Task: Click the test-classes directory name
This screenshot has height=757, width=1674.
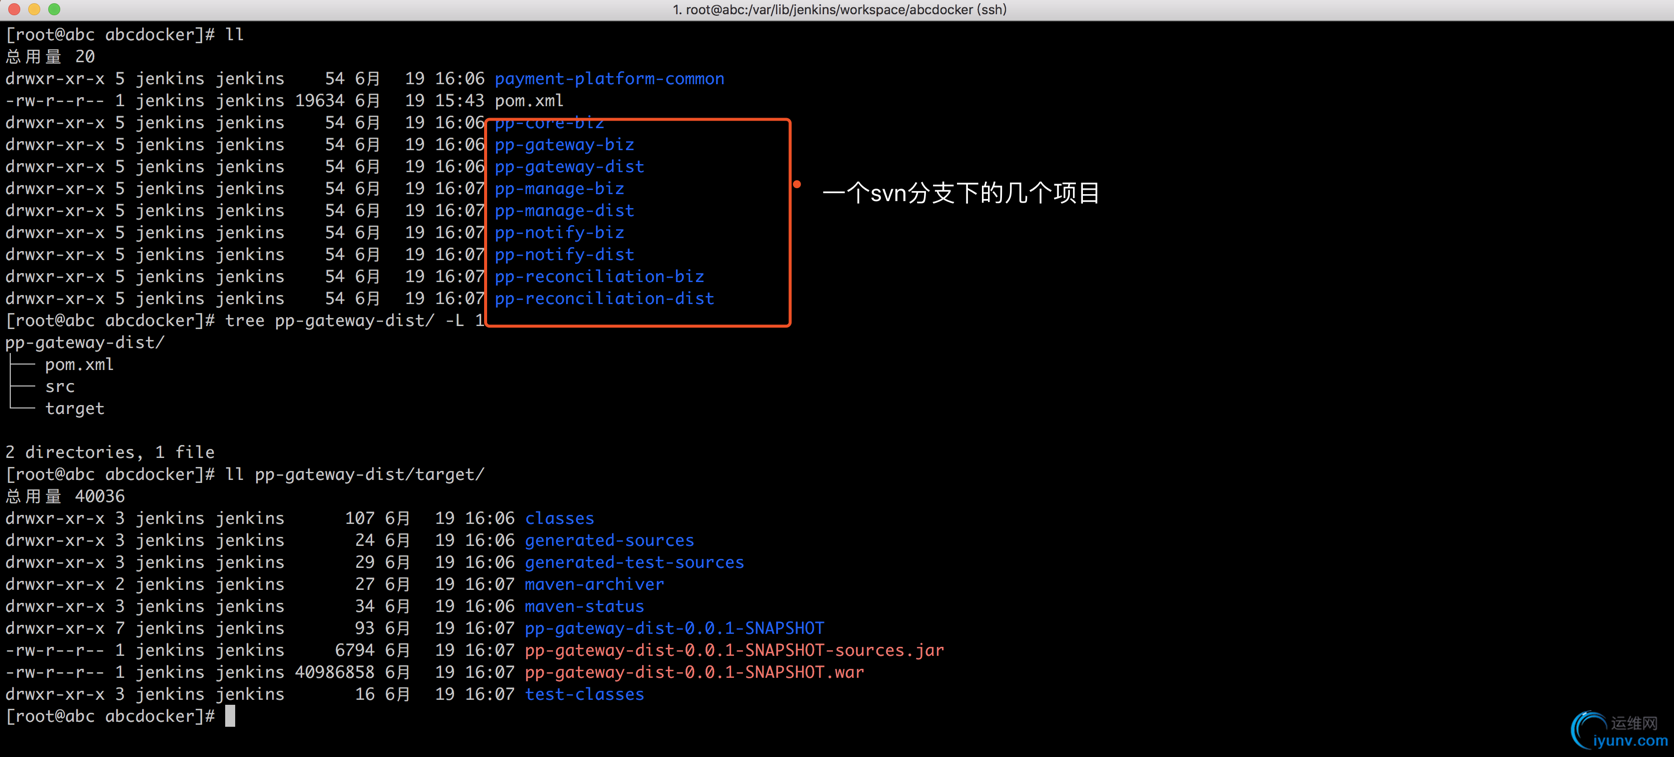Action: [x=584, y=694]
